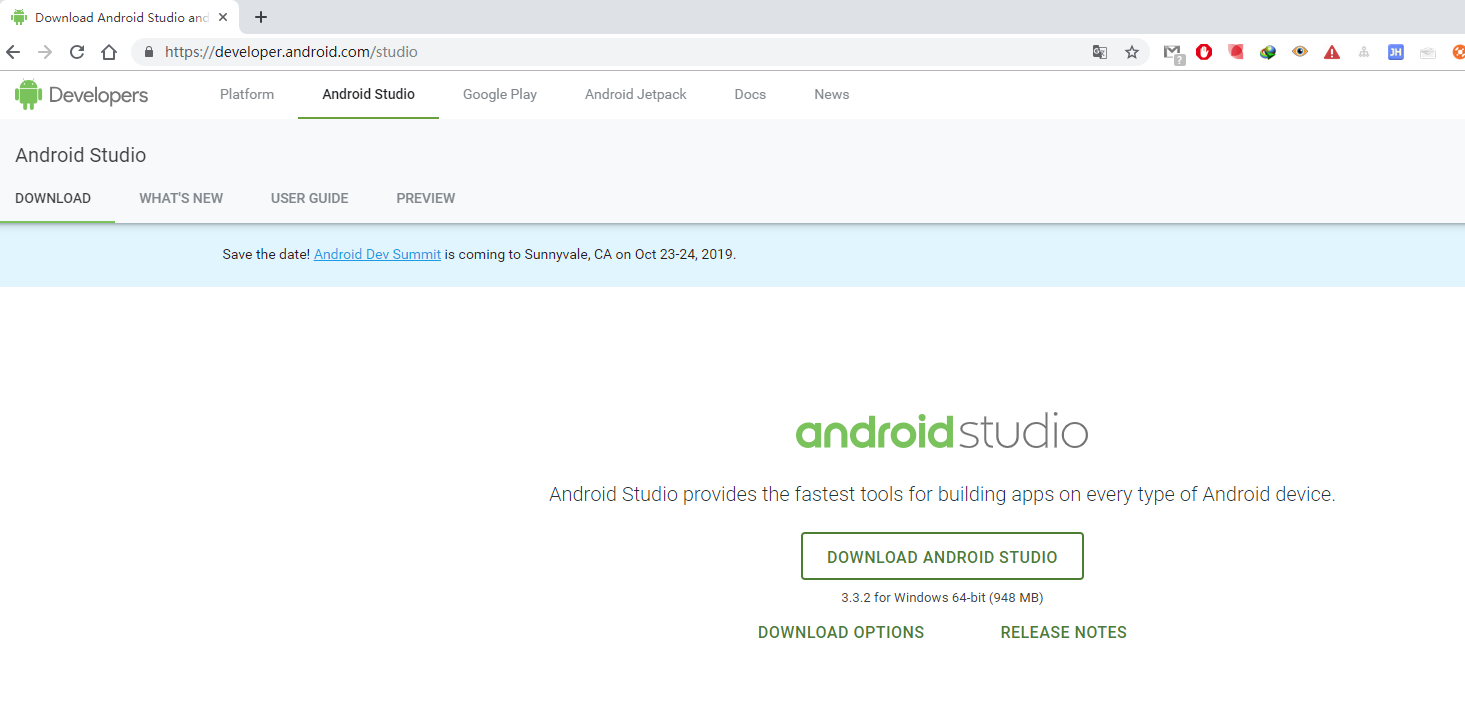
Task: Open the Docs section
Action: pyautogui.click(x=750, y=94)
